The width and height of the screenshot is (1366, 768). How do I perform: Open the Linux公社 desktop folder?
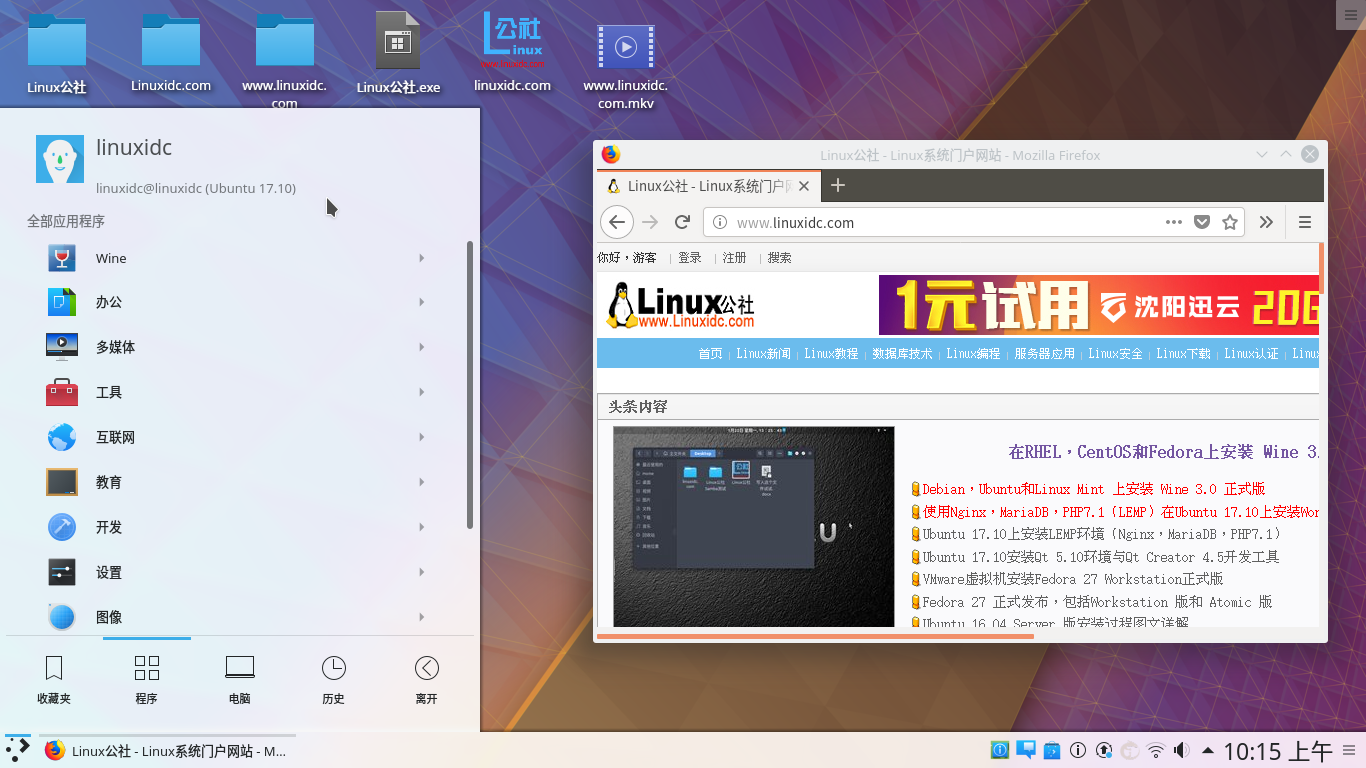(x=57, y=54)
